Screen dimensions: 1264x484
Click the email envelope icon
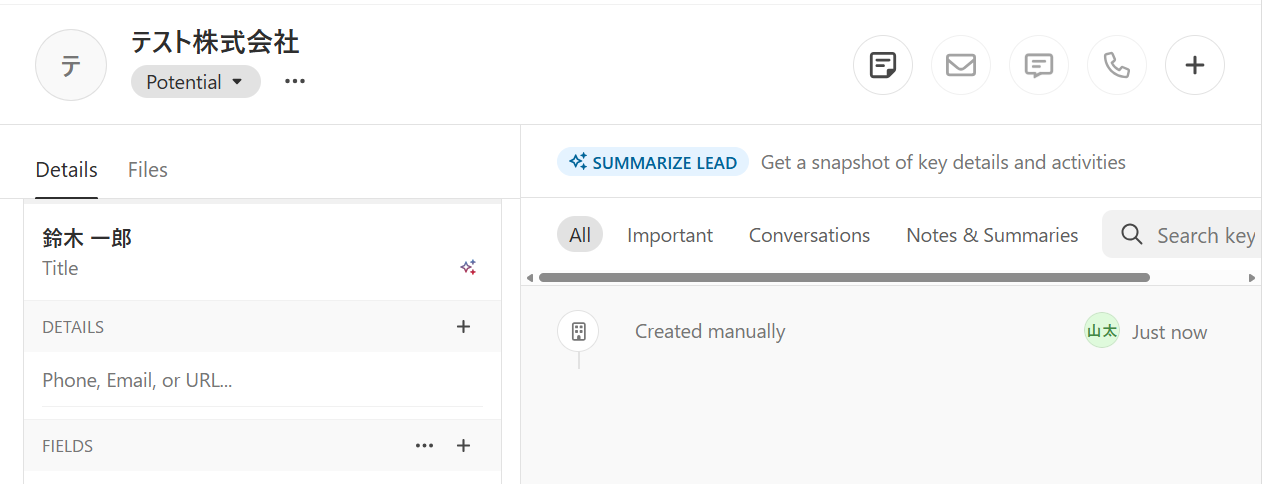click(x=960, y=66)
